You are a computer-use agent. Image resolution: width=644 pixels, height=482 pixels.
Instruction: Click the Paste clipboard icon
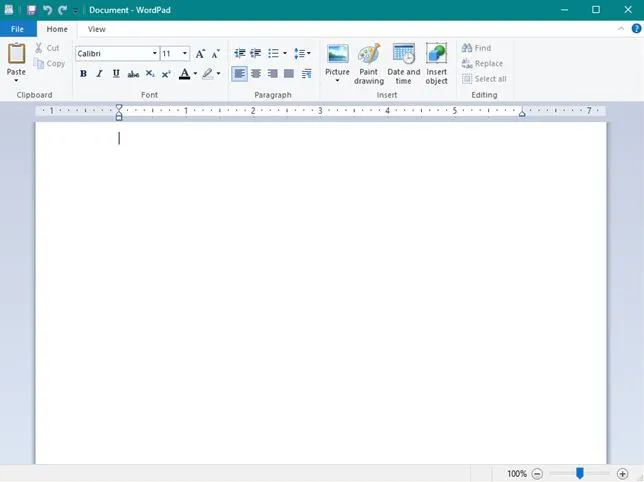(x=16, y=55)
